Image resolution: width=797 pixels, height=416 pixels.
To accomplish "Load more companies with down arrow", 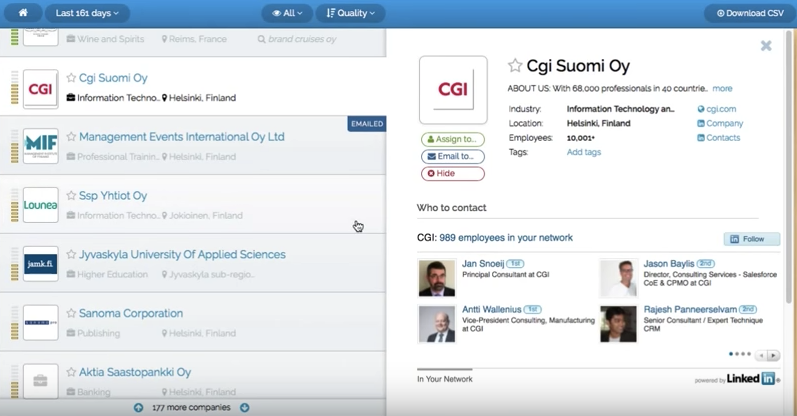I will click(244, 407).
